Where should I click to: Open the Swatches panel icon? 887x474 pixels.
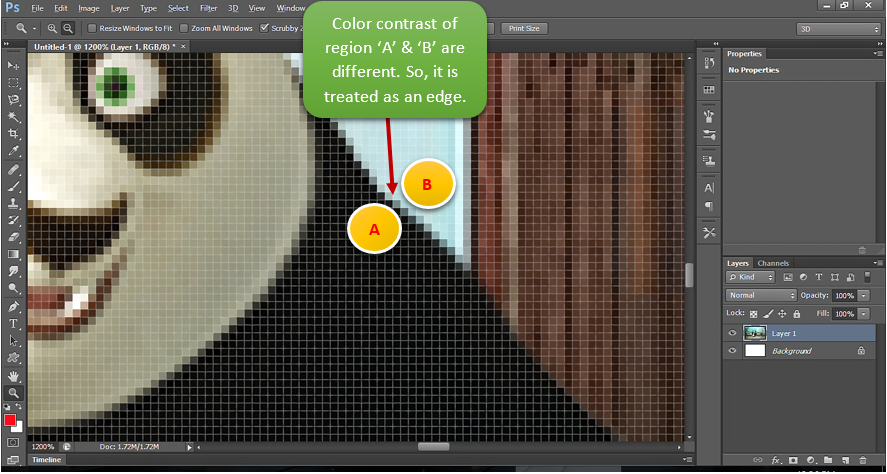tap(709, 90)
